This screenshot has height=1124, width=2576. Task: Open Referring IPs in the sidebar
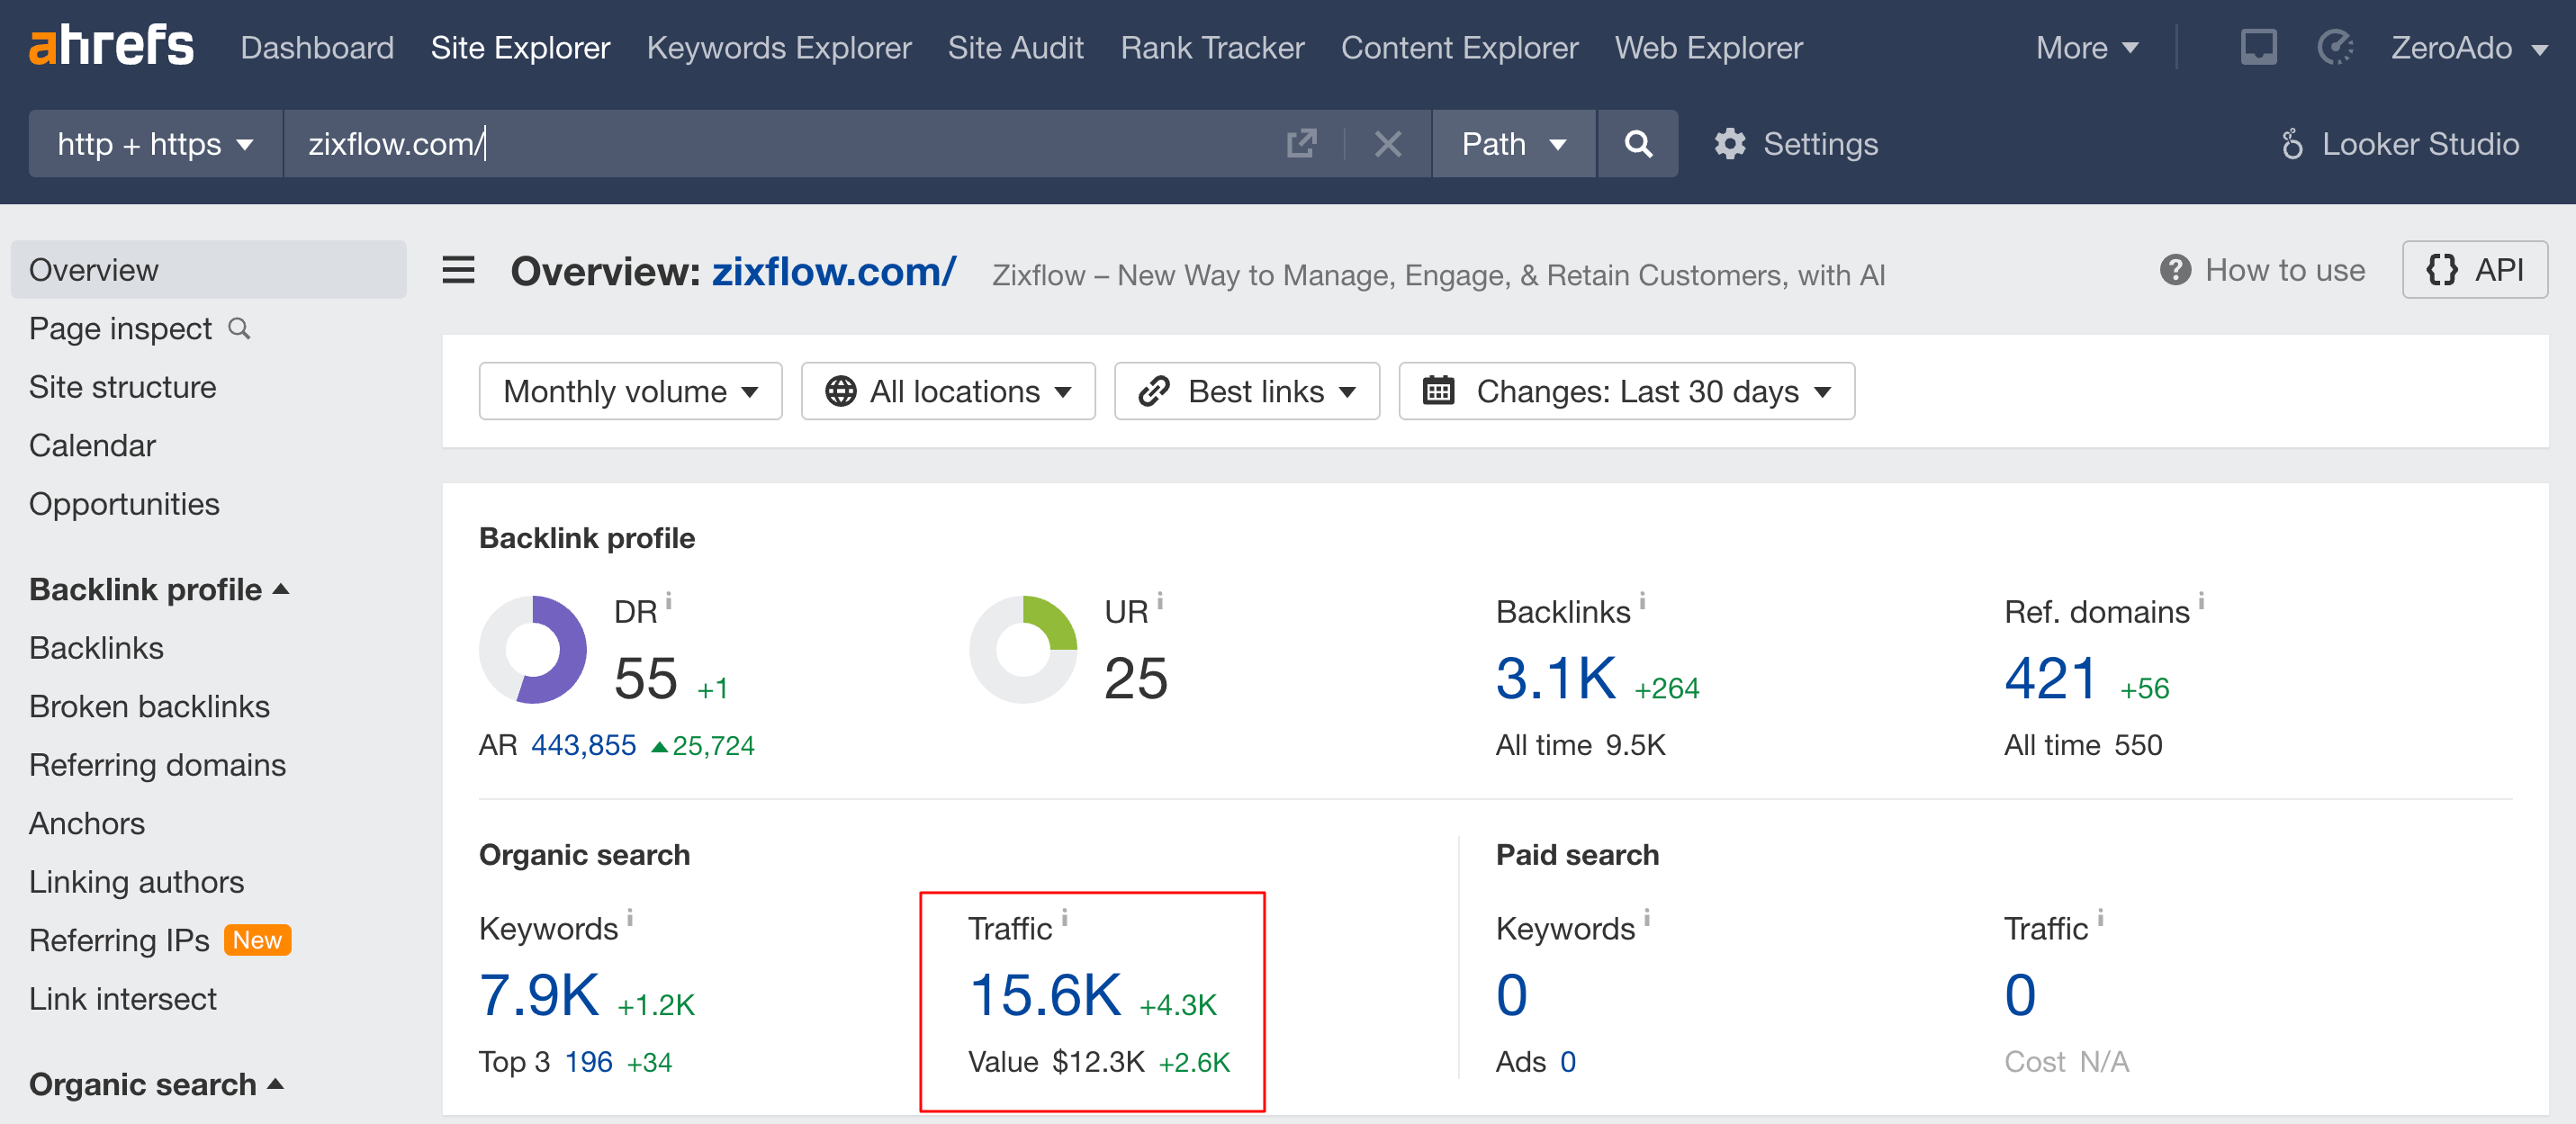point(119,940)
